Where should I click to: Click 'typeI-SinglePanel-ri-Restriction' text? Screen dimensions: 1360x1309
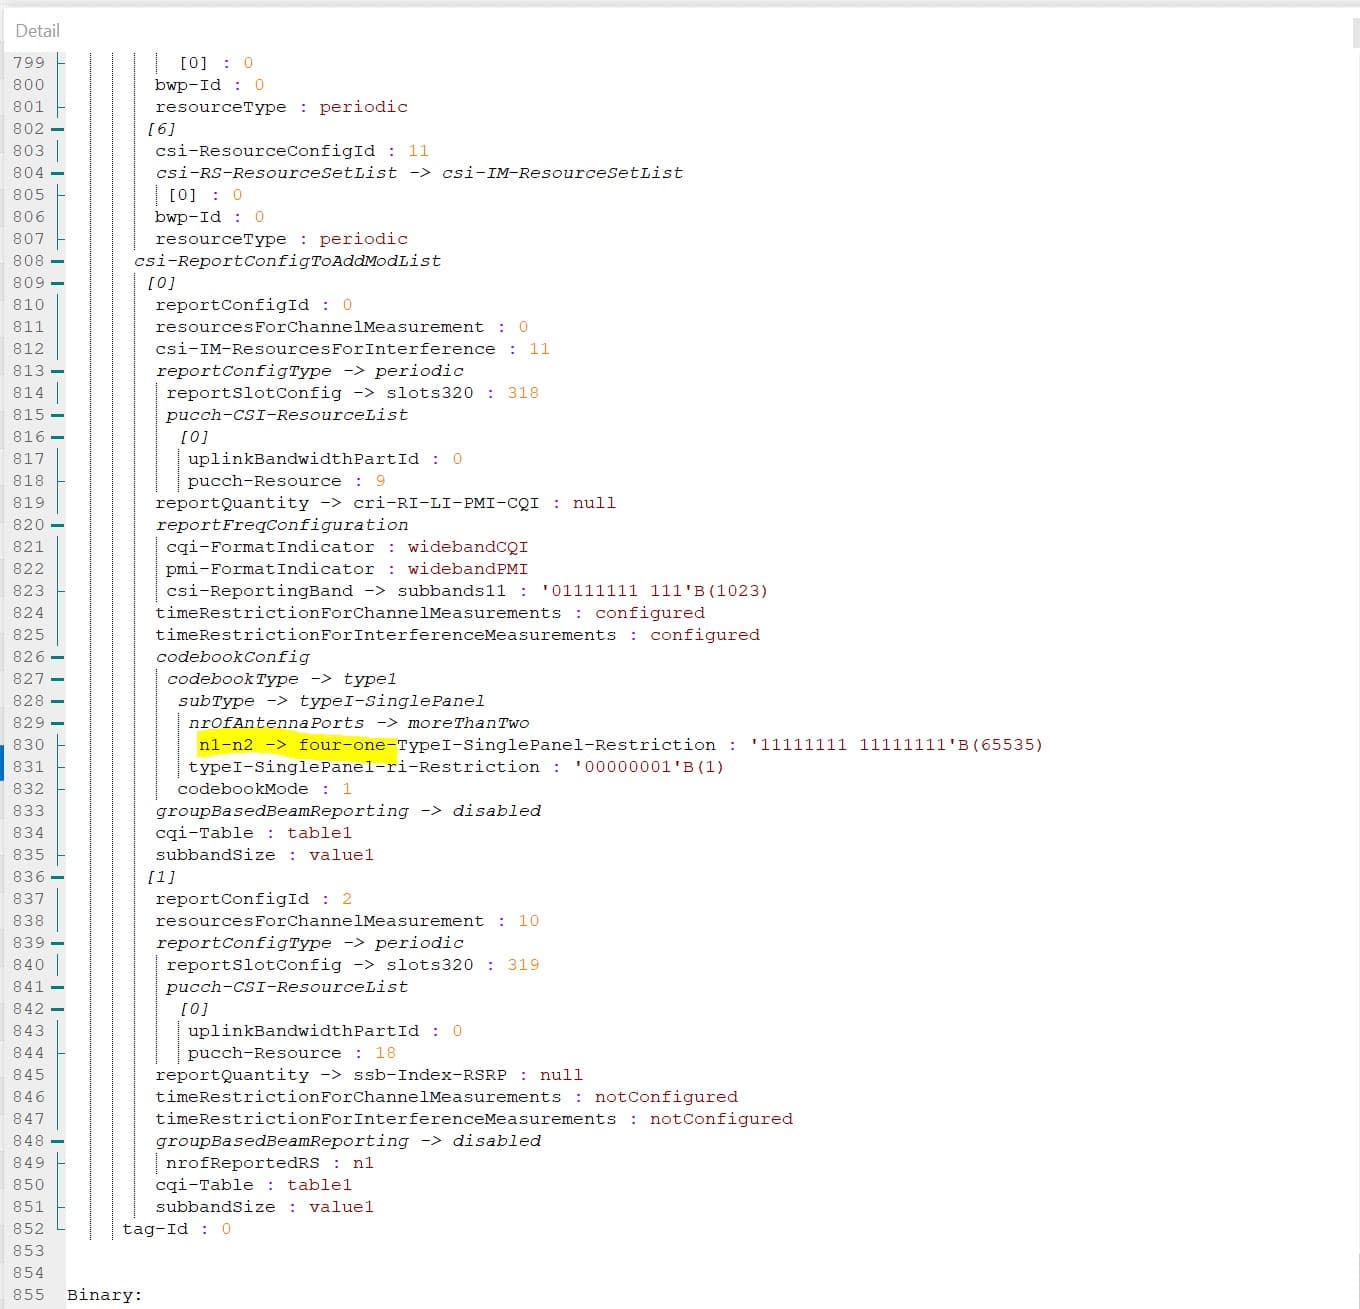[x=364, y=767]
